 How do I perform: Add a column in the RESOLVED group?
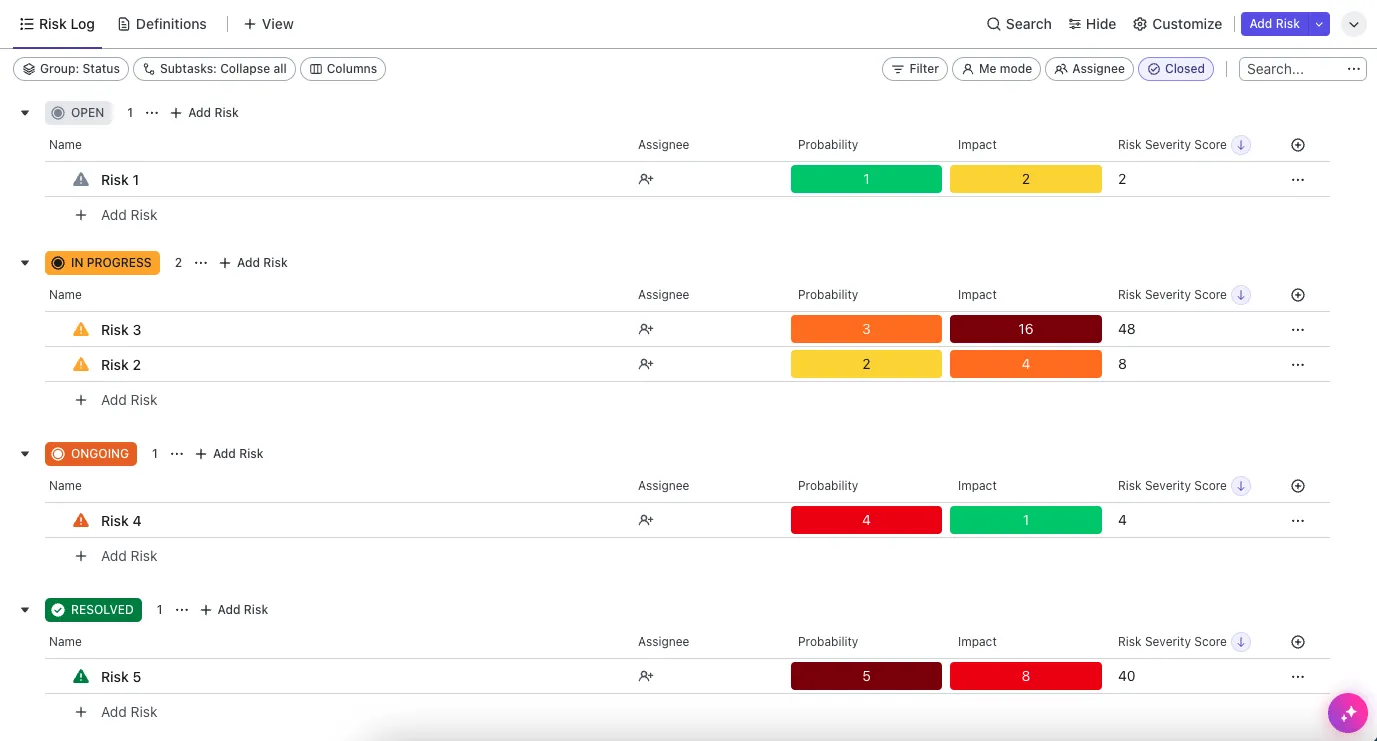click(x=1298, y=642)
